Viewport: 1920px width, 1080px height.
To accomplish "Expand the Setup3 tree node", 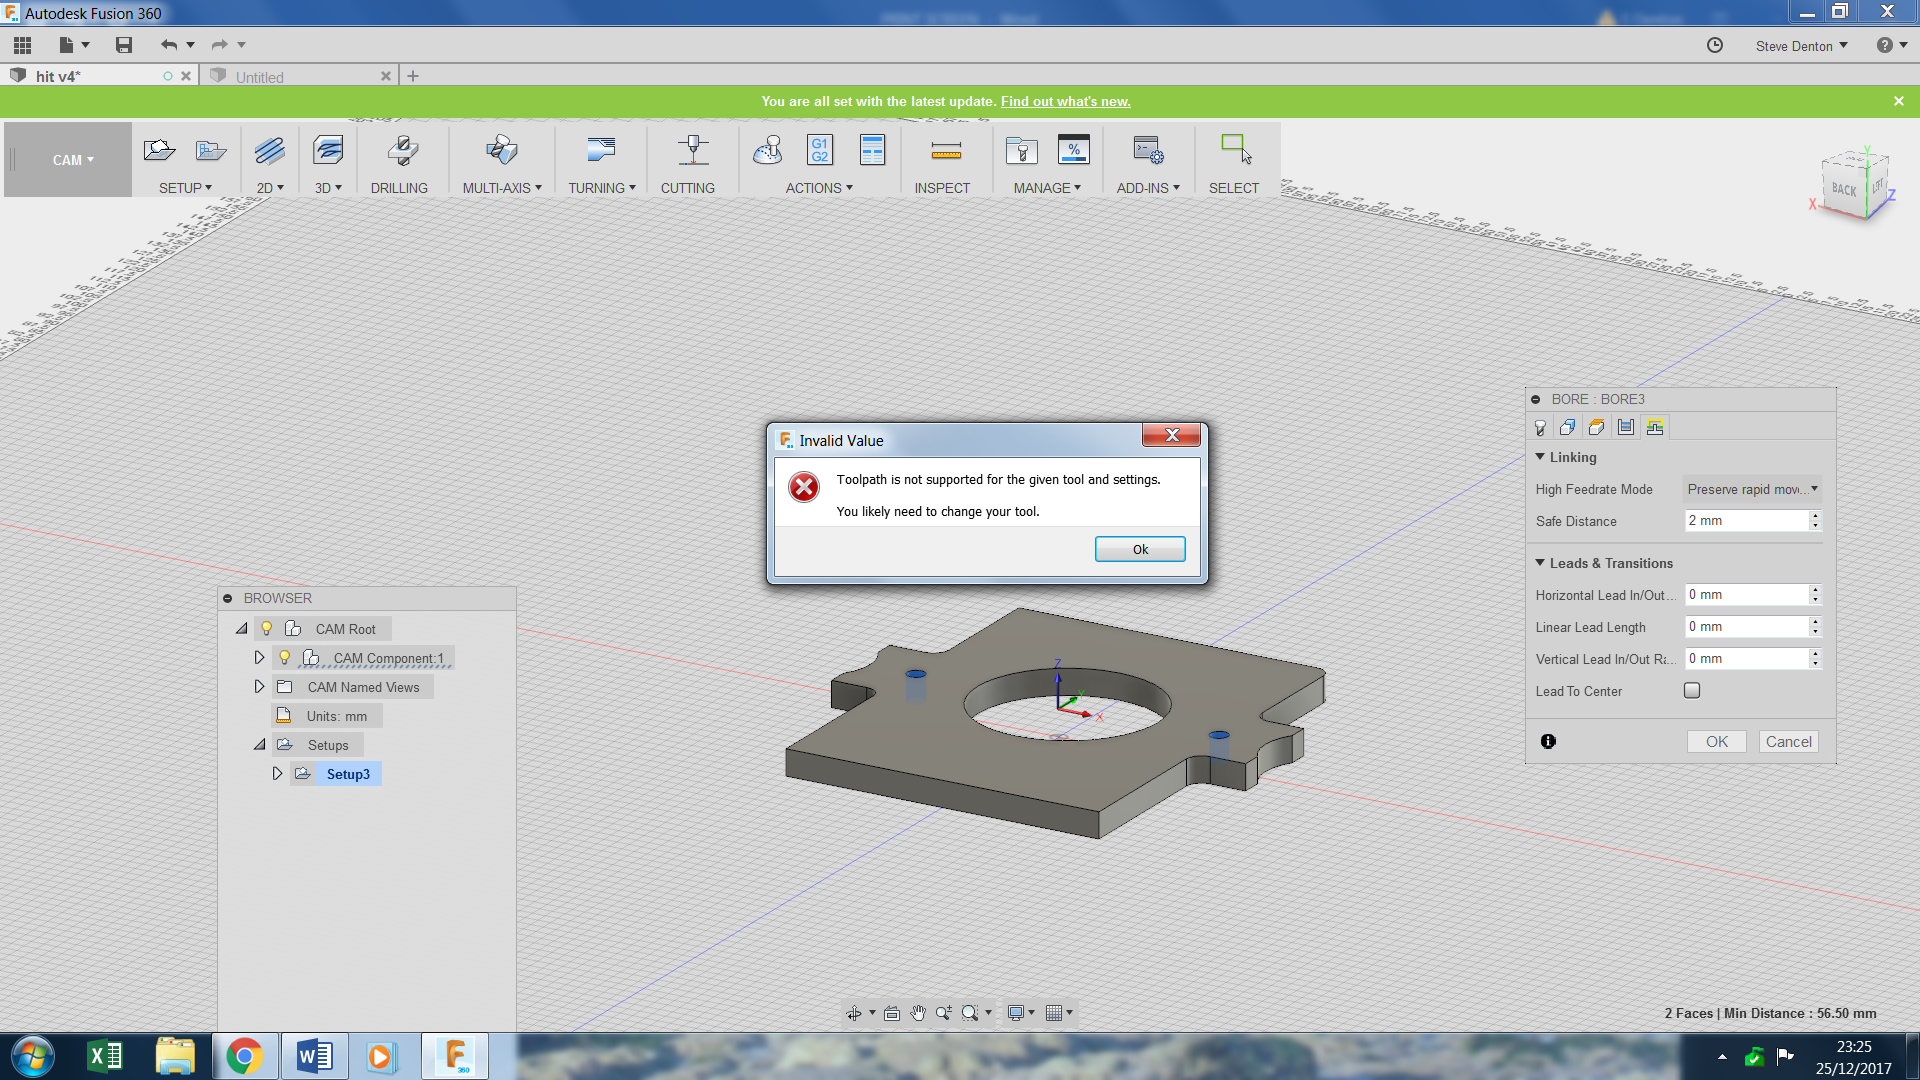I will click(277, 774).
